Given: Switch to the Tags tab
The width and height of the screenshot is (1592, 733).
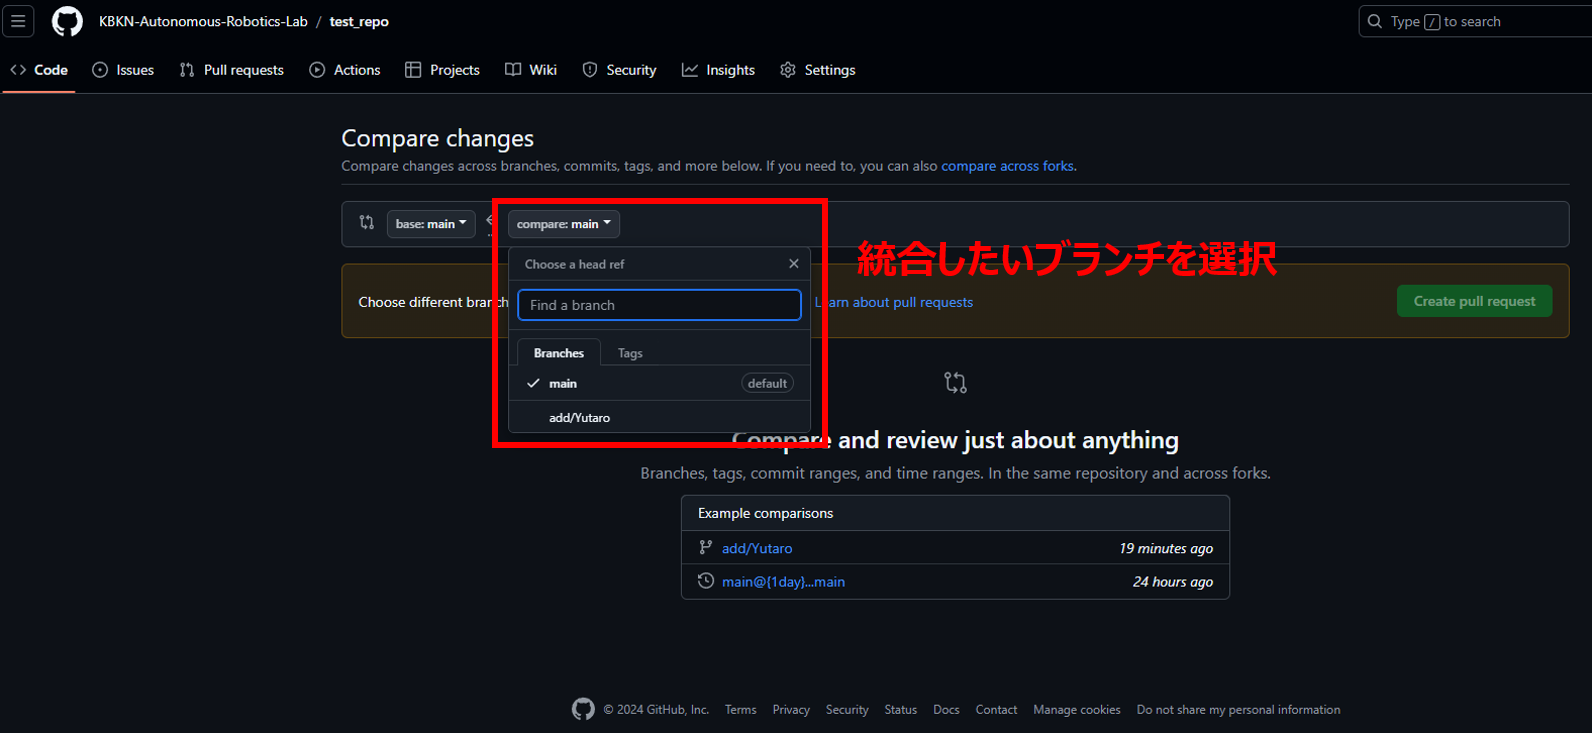Looking at the screenshot, I should point(630,353).
